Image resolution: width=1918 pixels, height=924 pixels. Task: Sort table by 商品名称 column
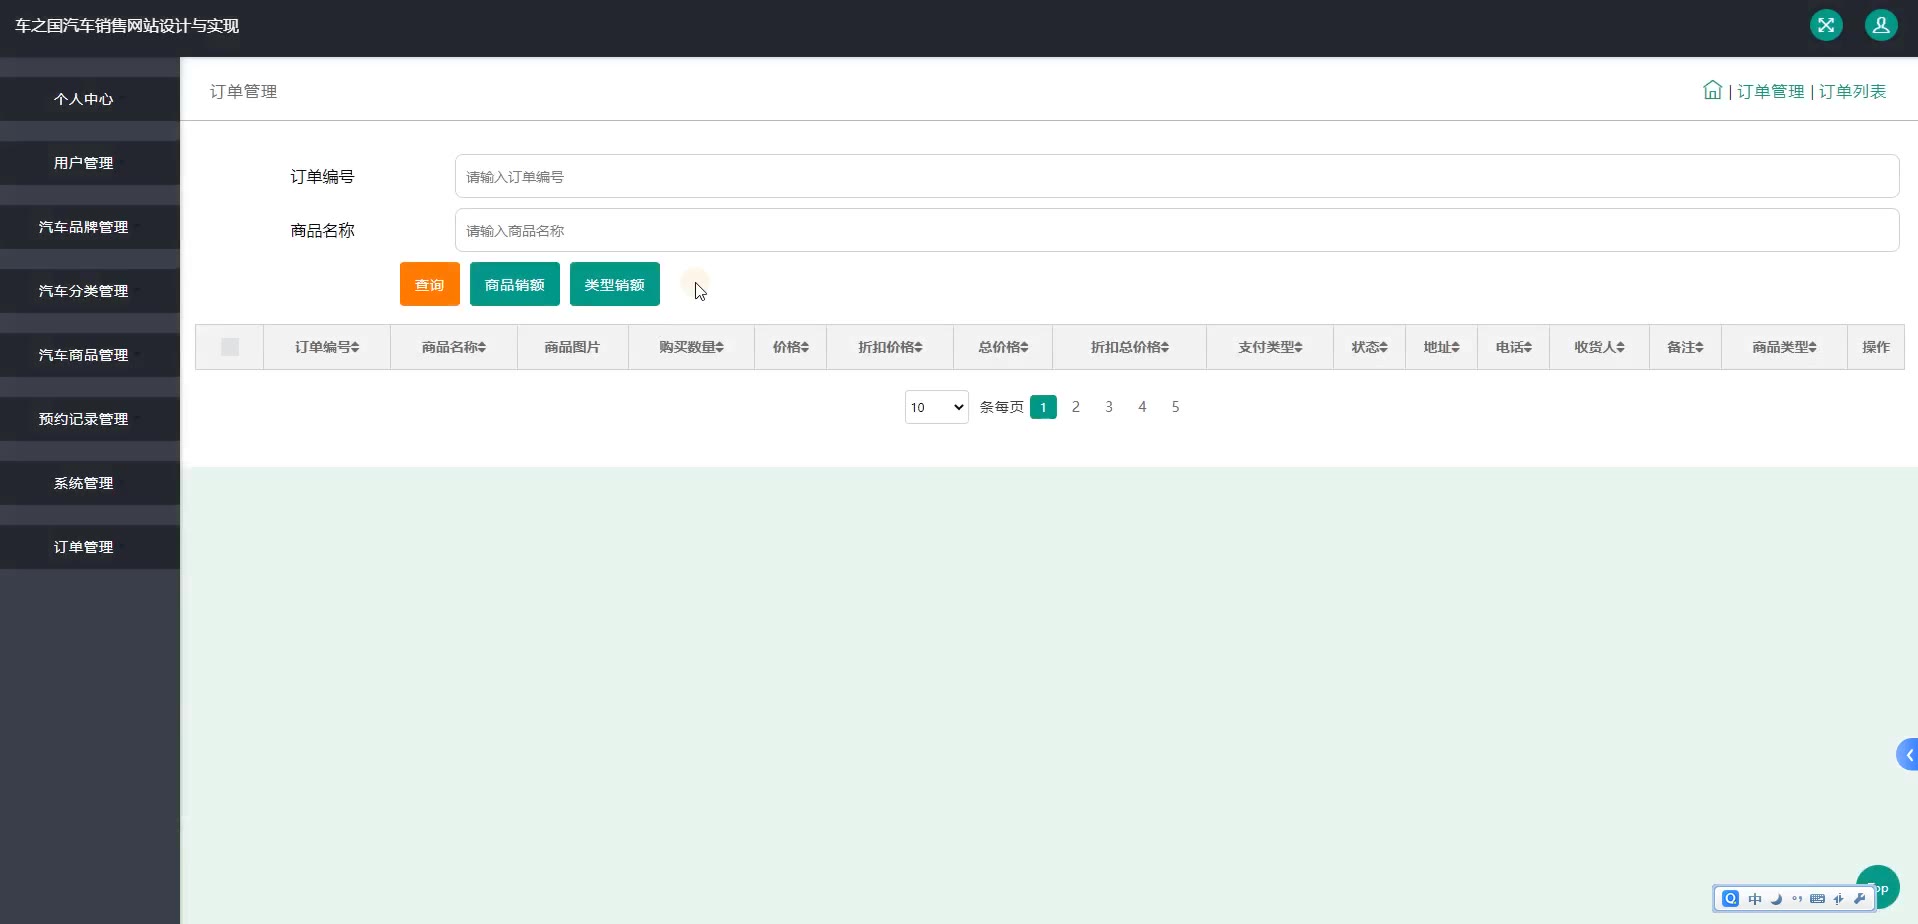click(x=454, y=347)
